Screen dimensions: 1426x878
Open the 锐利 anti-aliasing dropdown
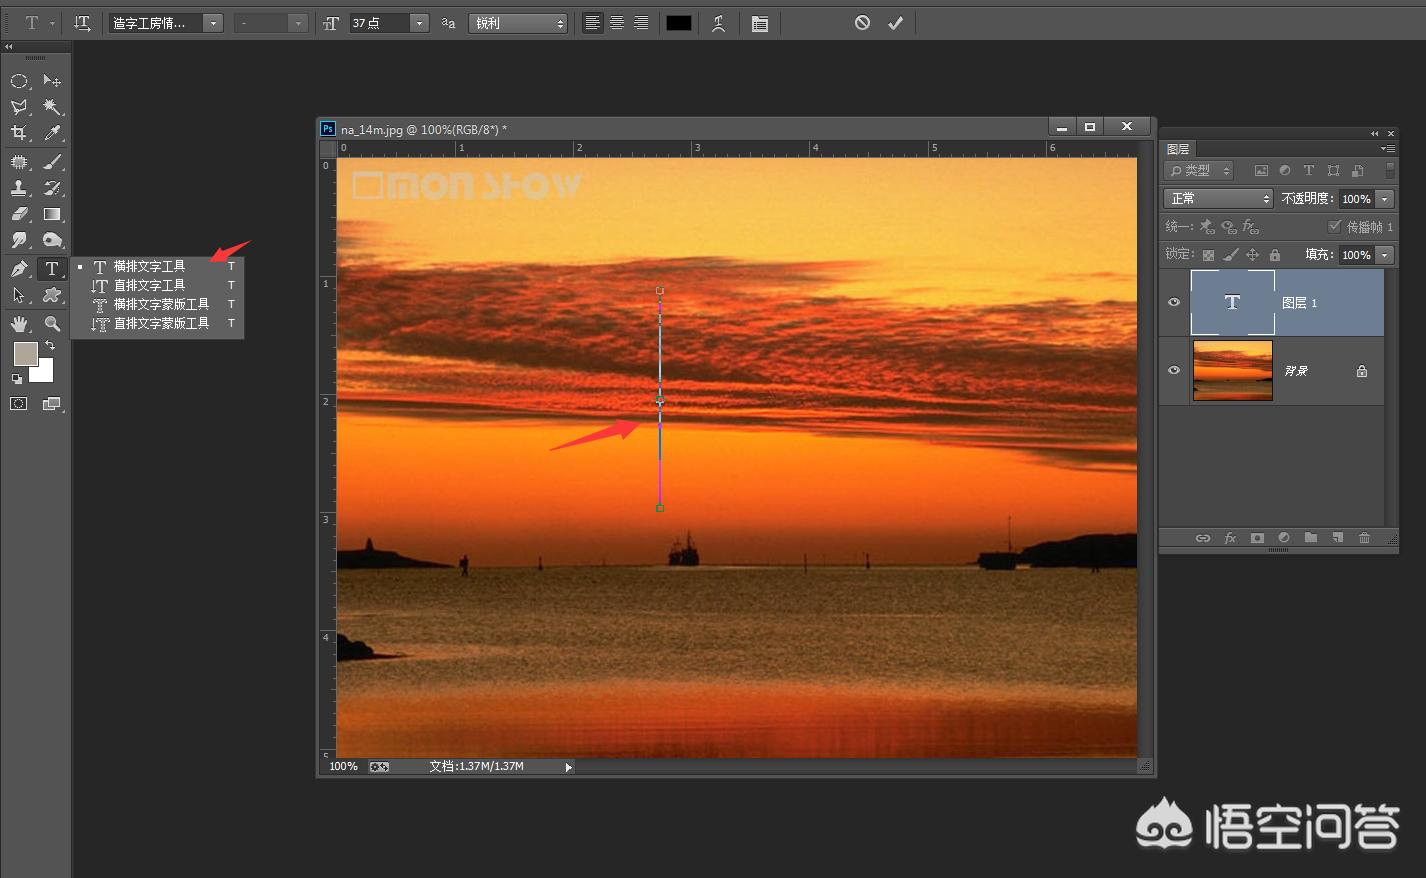click(x=519, y=23)
